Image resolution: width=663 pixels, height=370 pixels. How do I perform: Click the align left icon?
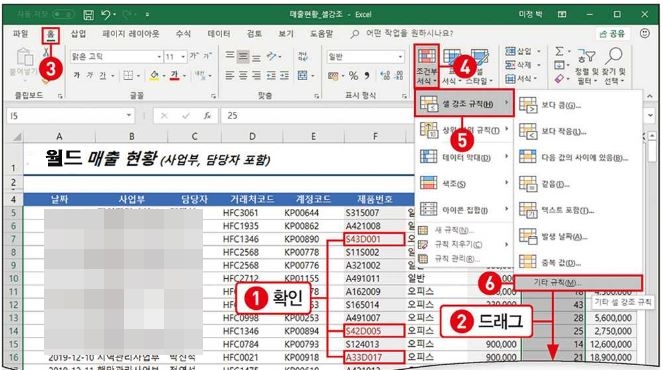[x=230, y=75]
